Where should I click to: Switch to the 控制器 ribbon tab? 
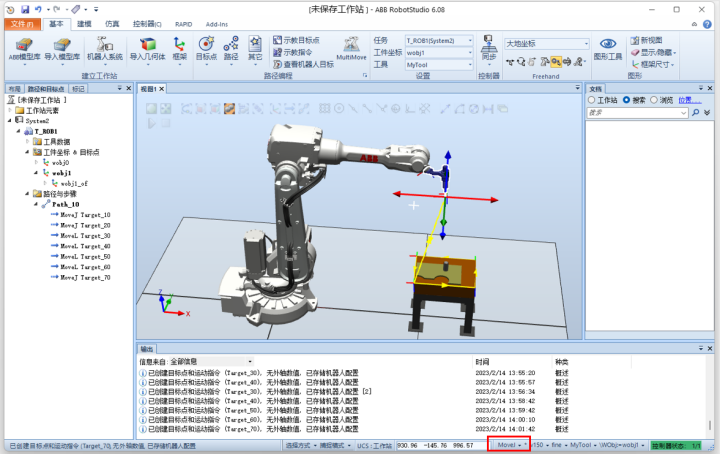click(x=147, y=24)
